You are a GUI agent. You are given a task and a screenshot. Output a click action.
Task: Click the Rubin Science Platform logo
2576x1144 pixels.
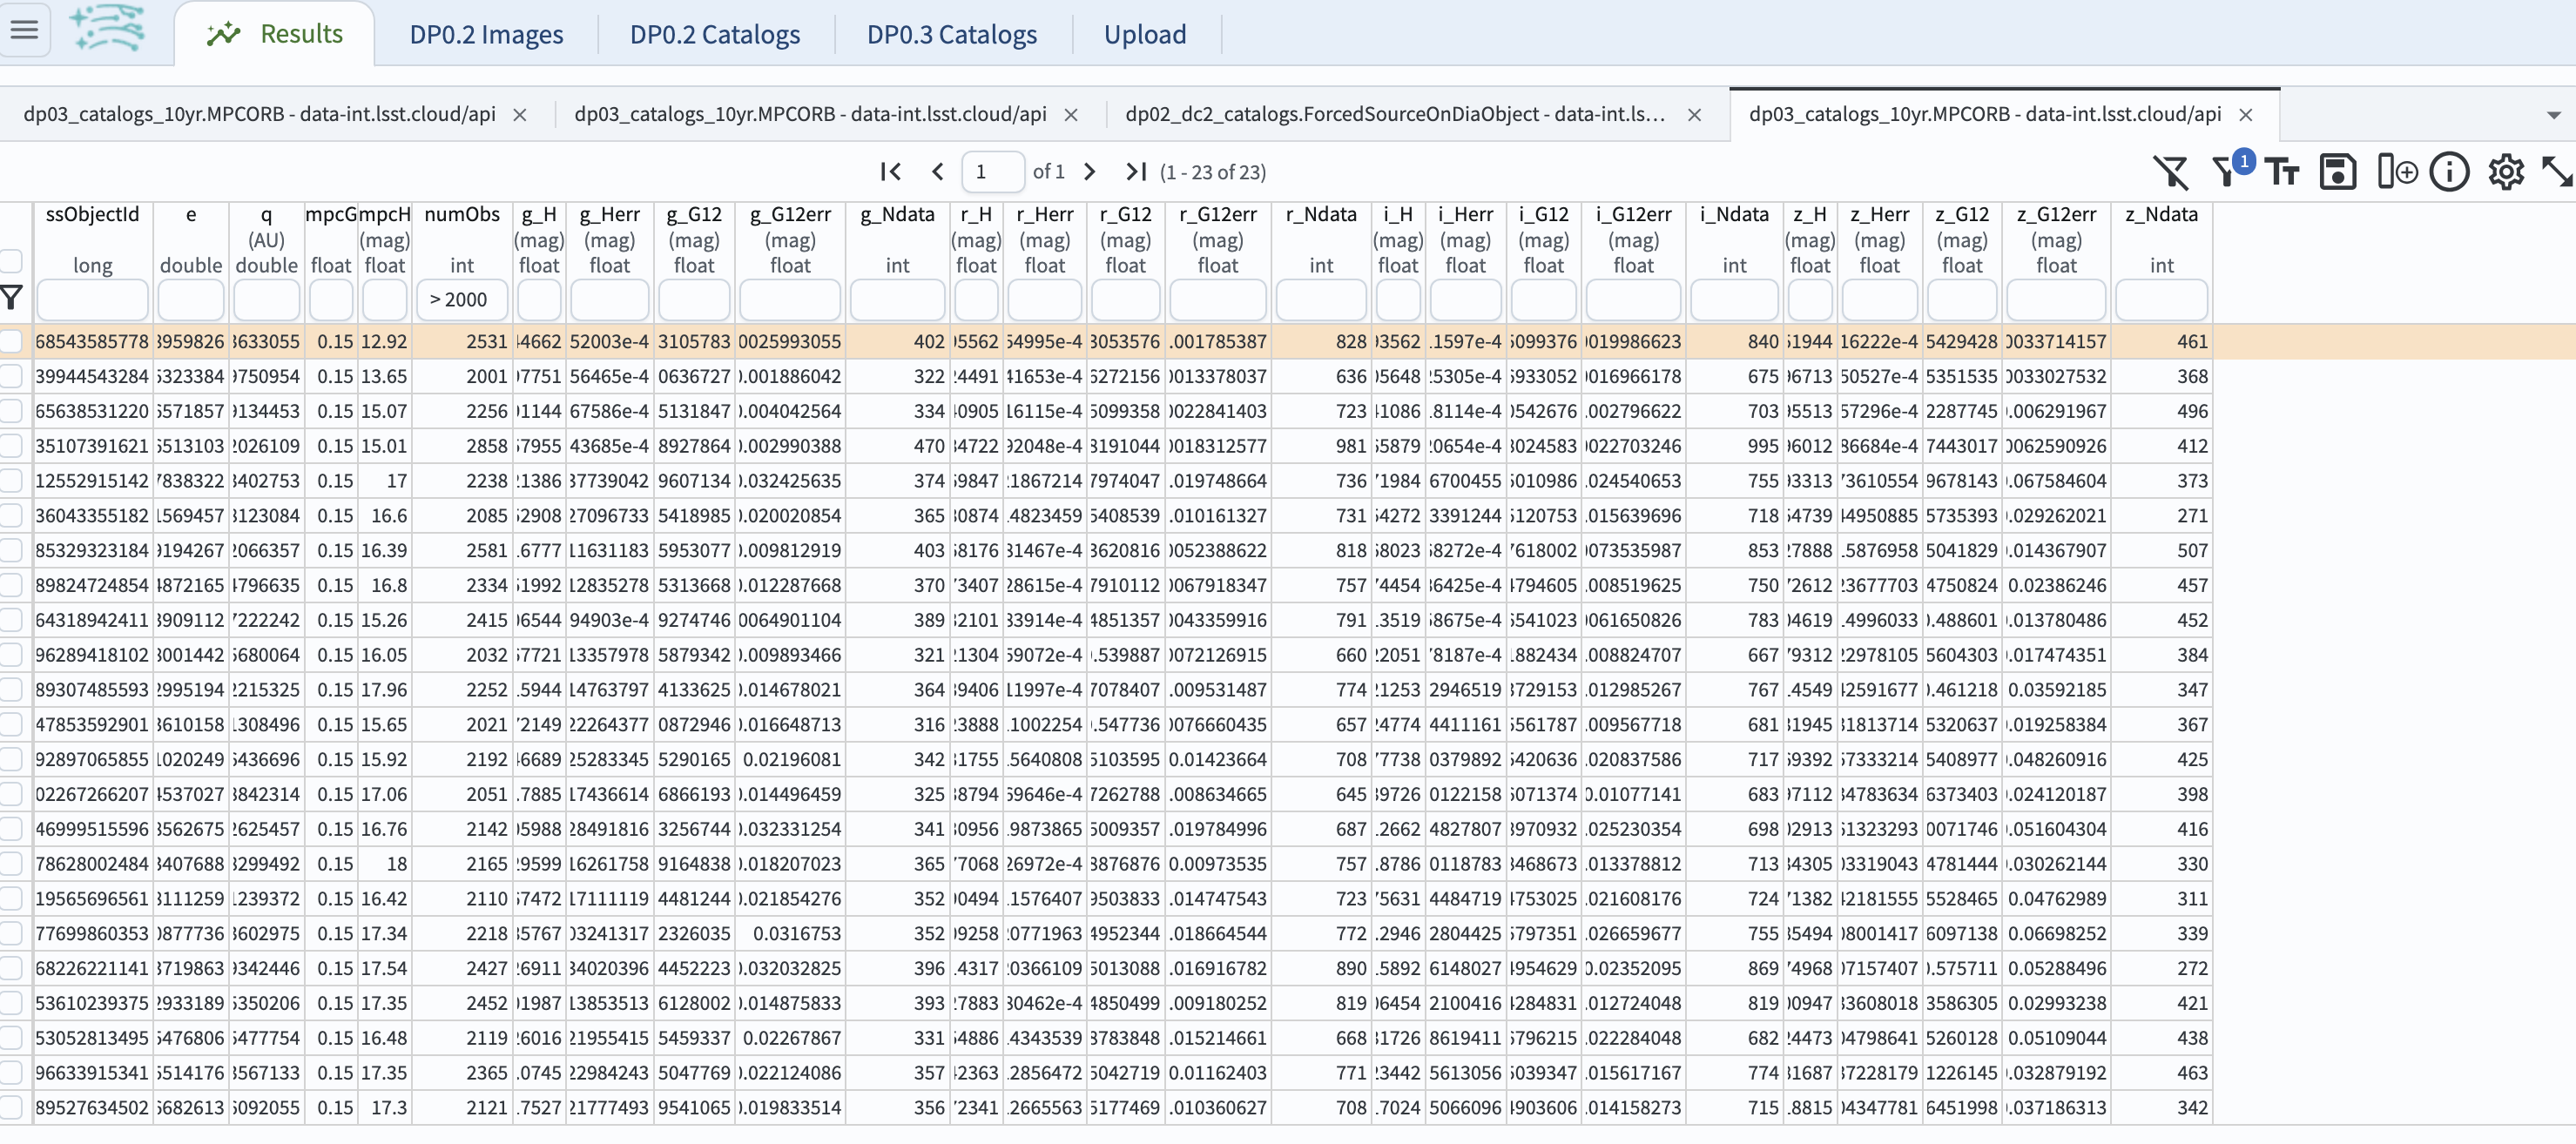pos(108,28)
